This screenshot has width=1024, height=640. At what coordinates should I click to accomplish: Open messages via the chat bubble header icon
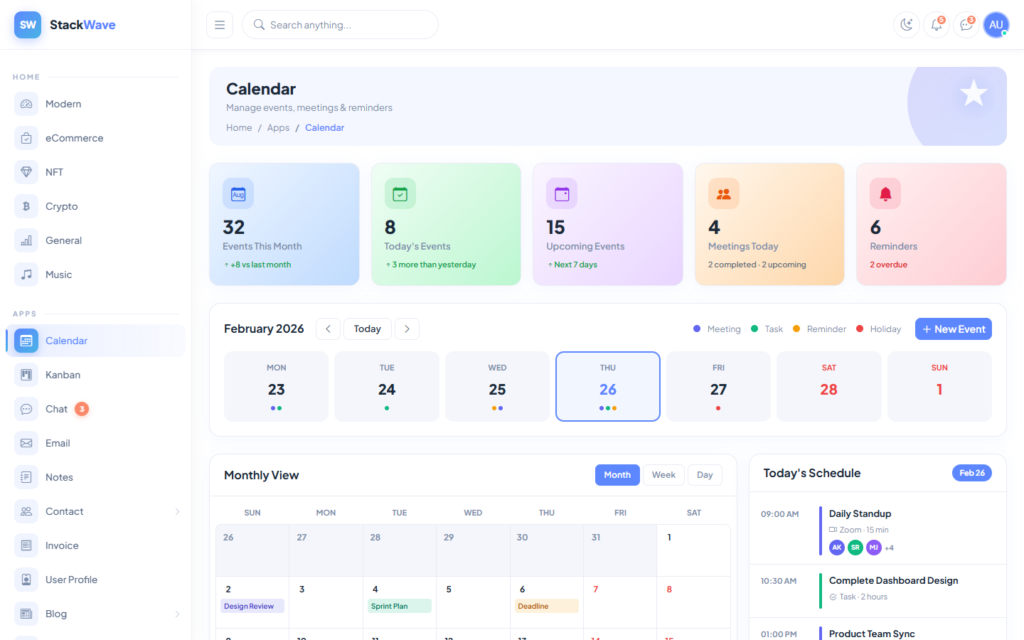tap(966, 25)
